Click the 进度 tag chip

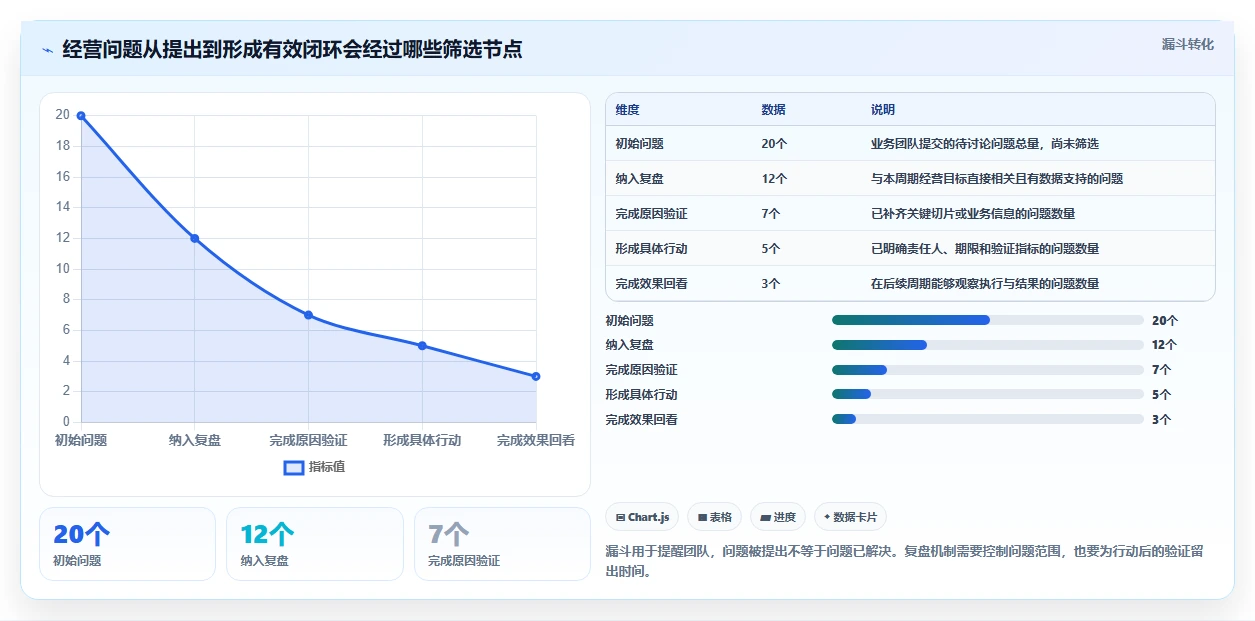[x=777, y=517]
